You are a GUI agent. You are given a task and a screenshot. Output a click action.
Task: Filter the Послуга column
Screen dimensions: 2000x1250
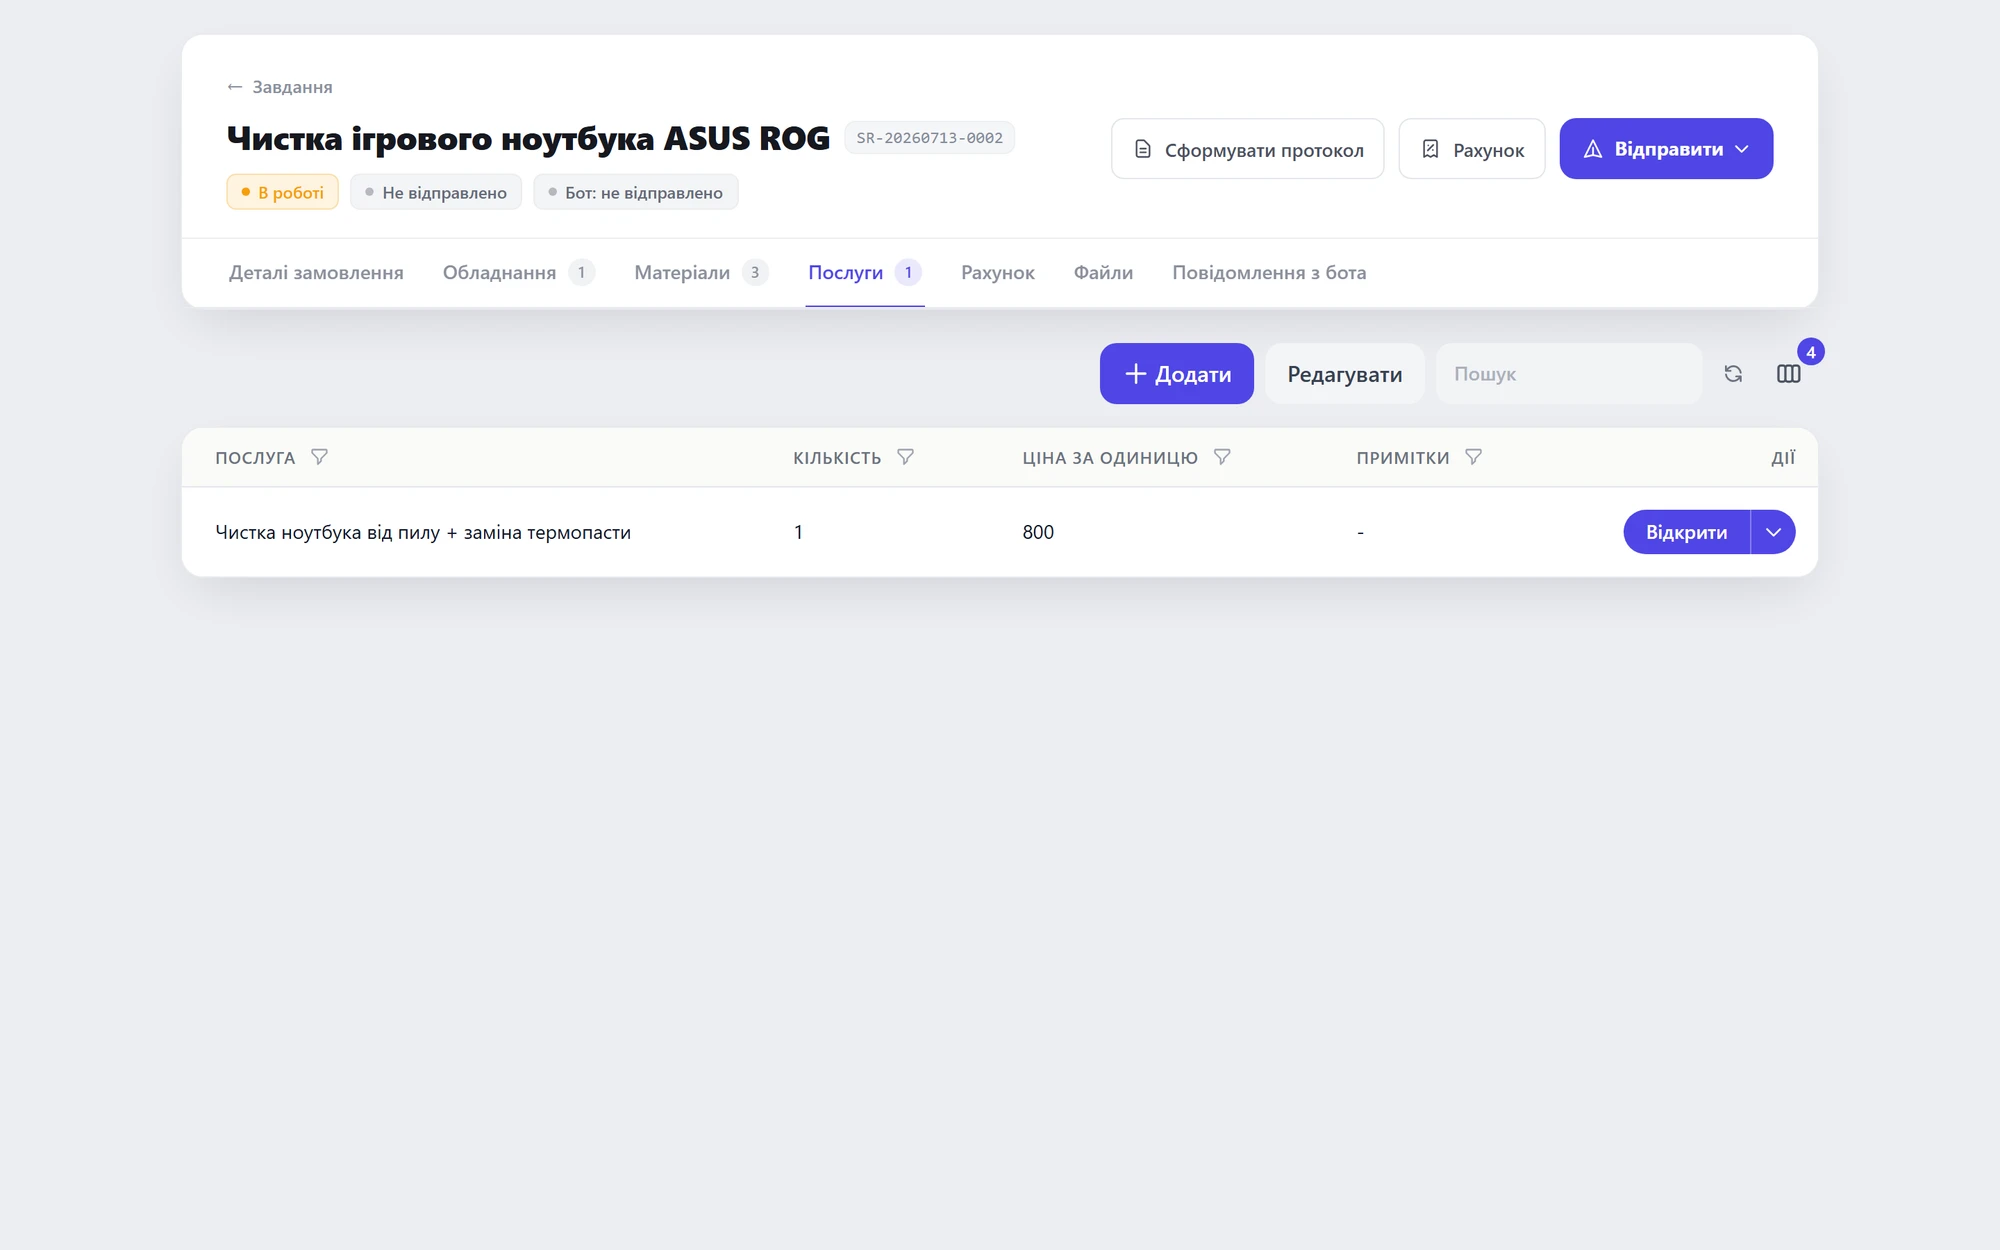319,457
